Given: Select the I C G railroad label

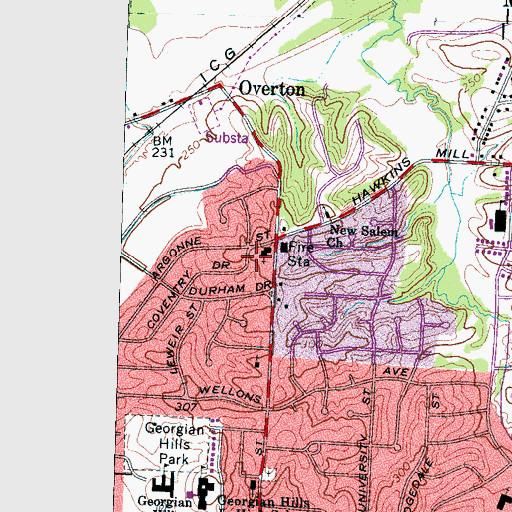Looking at the screenshot, I should point(218,65).
